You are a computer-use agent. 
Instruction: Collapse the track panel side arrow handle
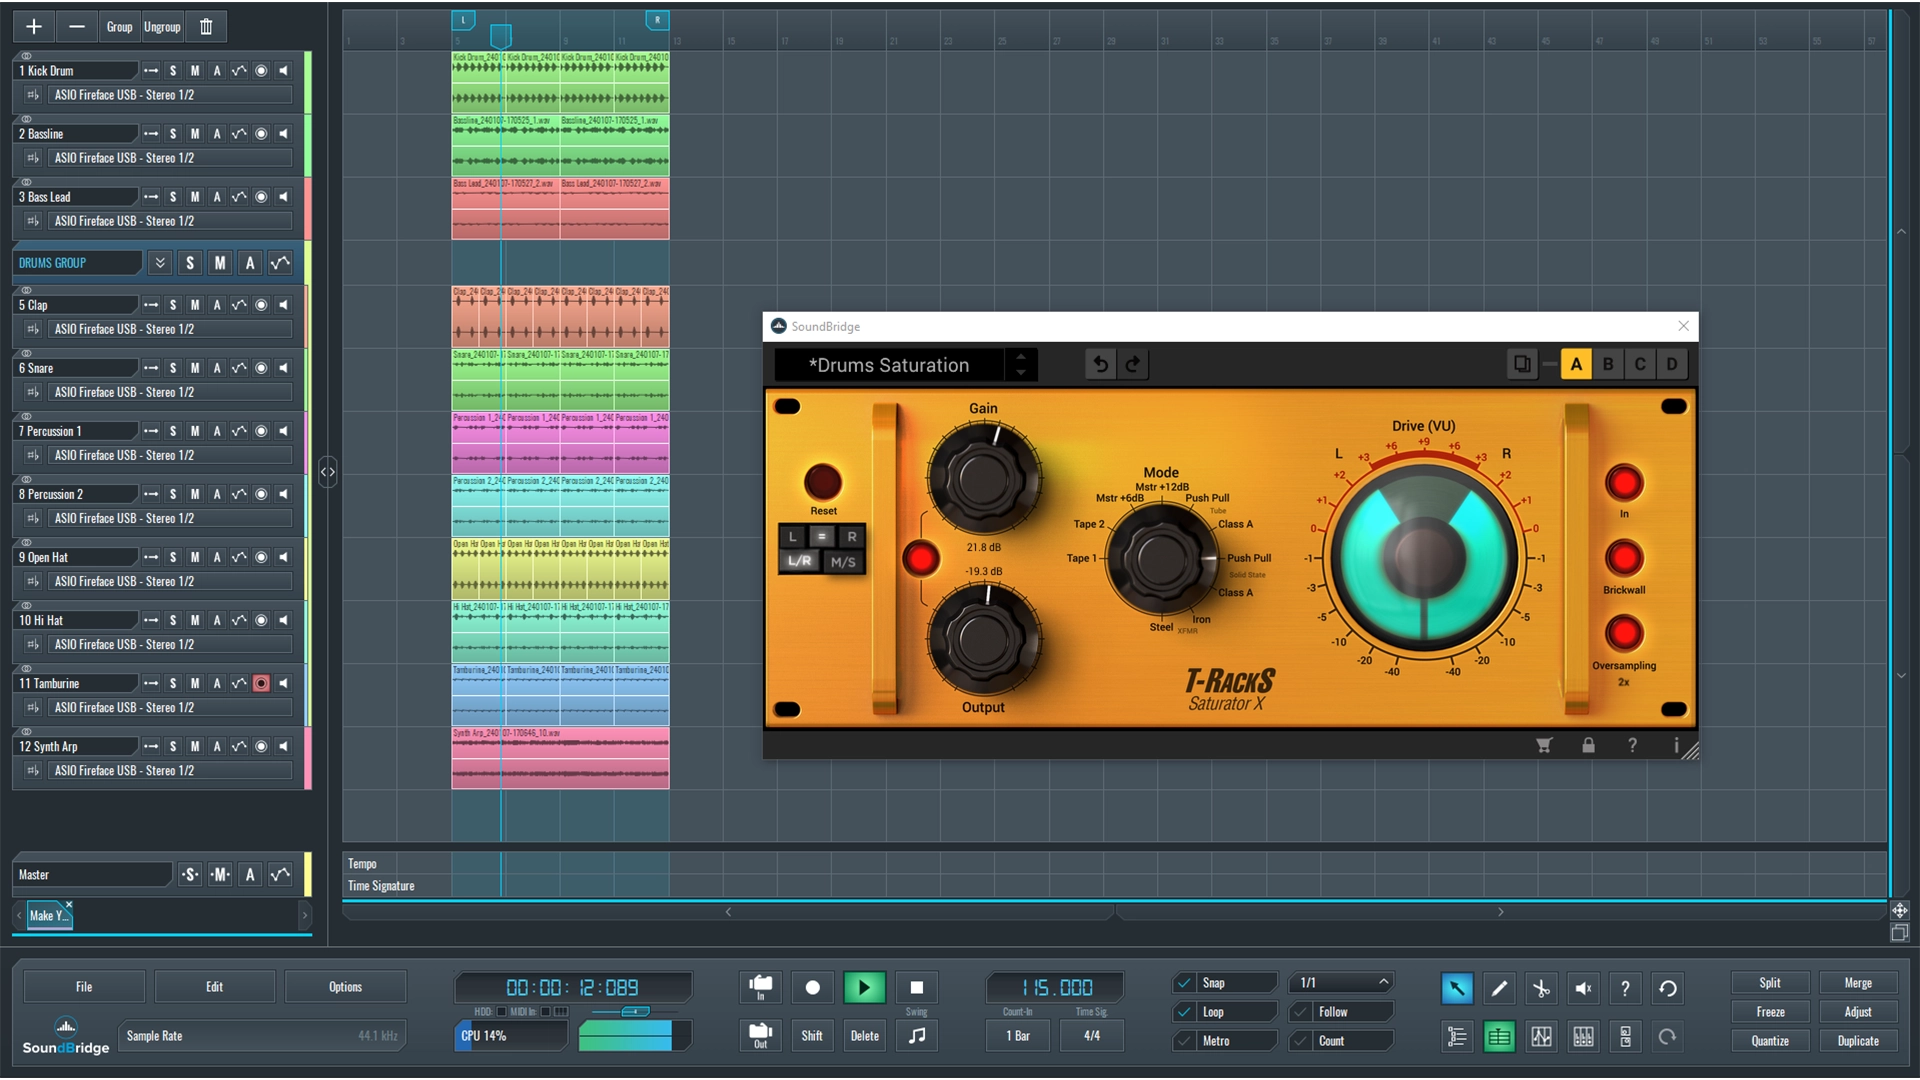(x=328, y=471)
